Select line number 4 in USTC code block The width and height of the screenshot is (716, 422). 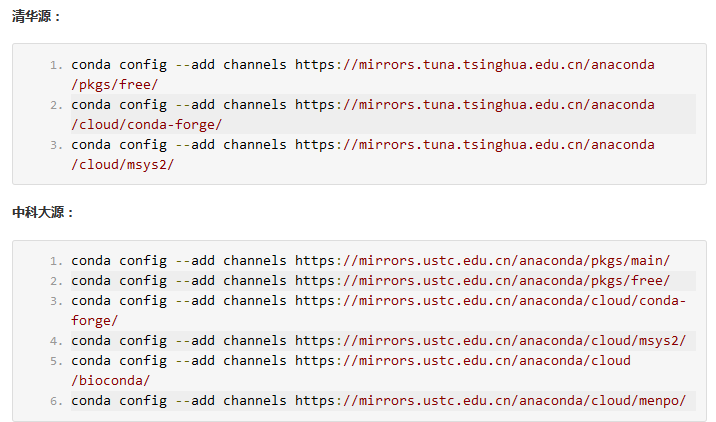[x=56, y=341]
